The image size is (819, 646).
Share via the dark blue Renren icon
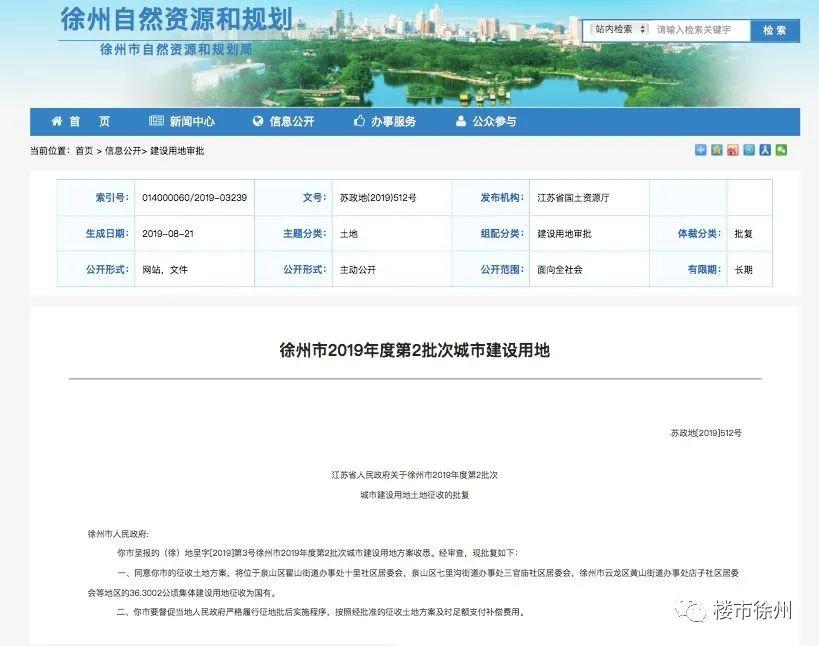coord(765,150)
